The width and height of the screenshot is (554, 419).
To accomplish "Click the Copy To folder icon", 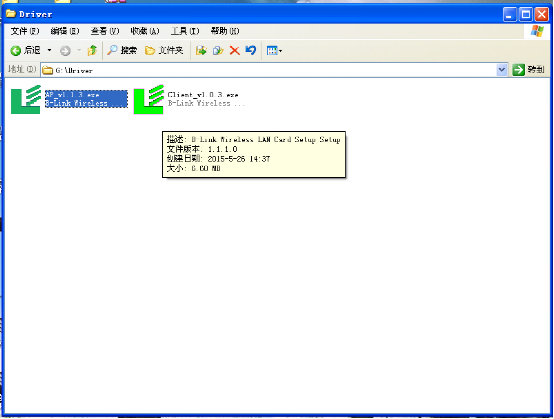I will [x=218, y=51].
